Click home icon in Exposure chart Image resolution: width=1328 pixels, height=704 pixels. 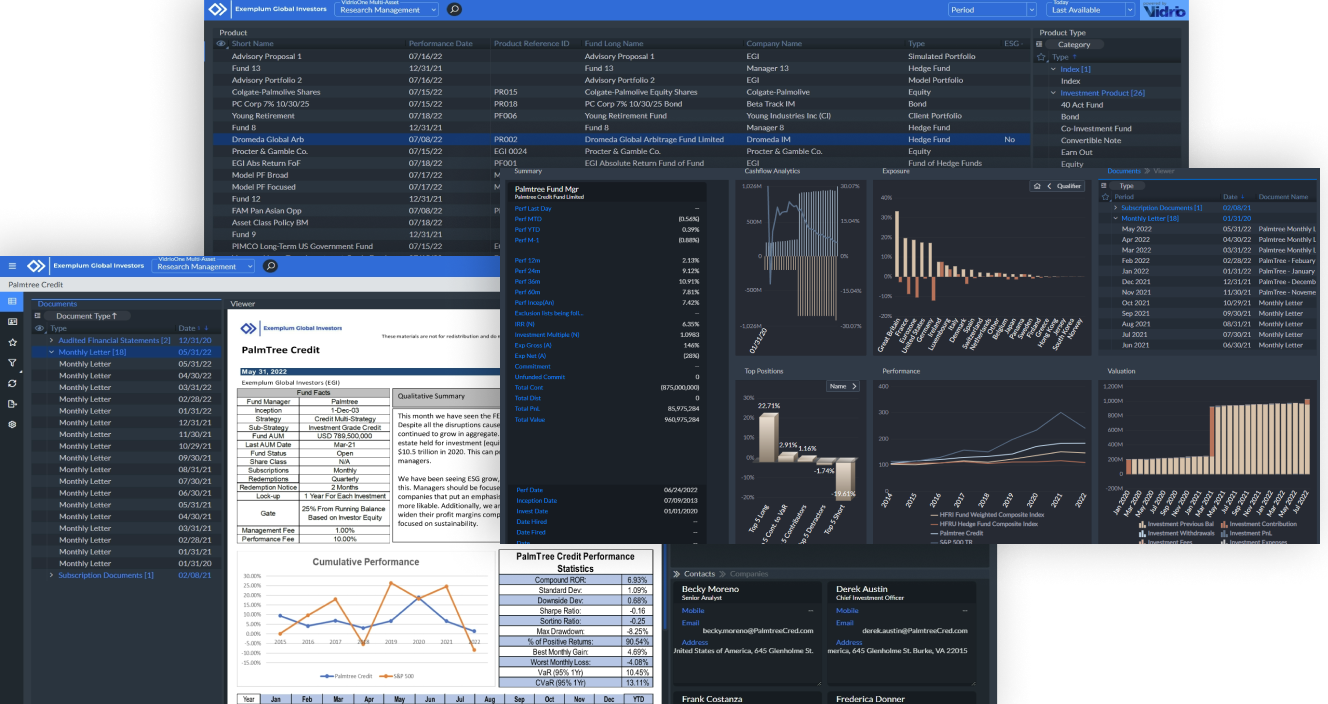1037,186
